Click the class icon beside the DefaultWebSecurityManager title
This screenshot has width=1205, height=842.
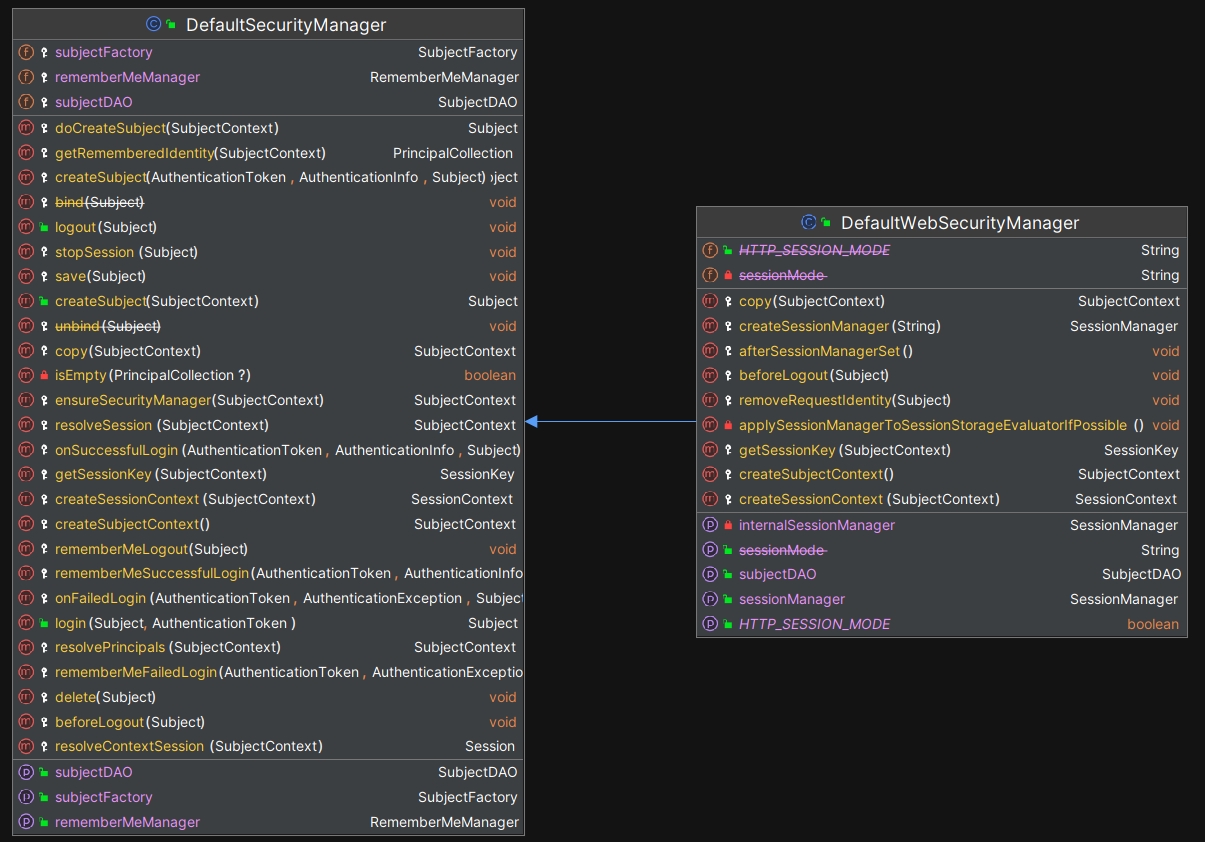[x=808, y=222]
